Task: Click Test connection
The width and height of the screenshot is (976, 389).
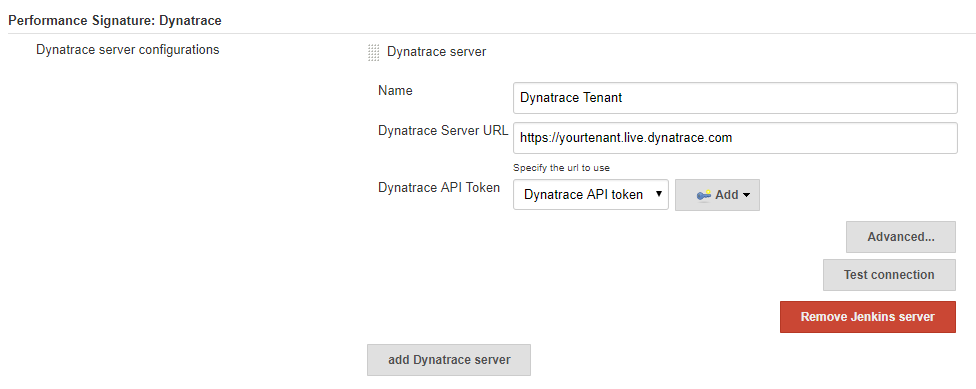Action: coord(889,275)
